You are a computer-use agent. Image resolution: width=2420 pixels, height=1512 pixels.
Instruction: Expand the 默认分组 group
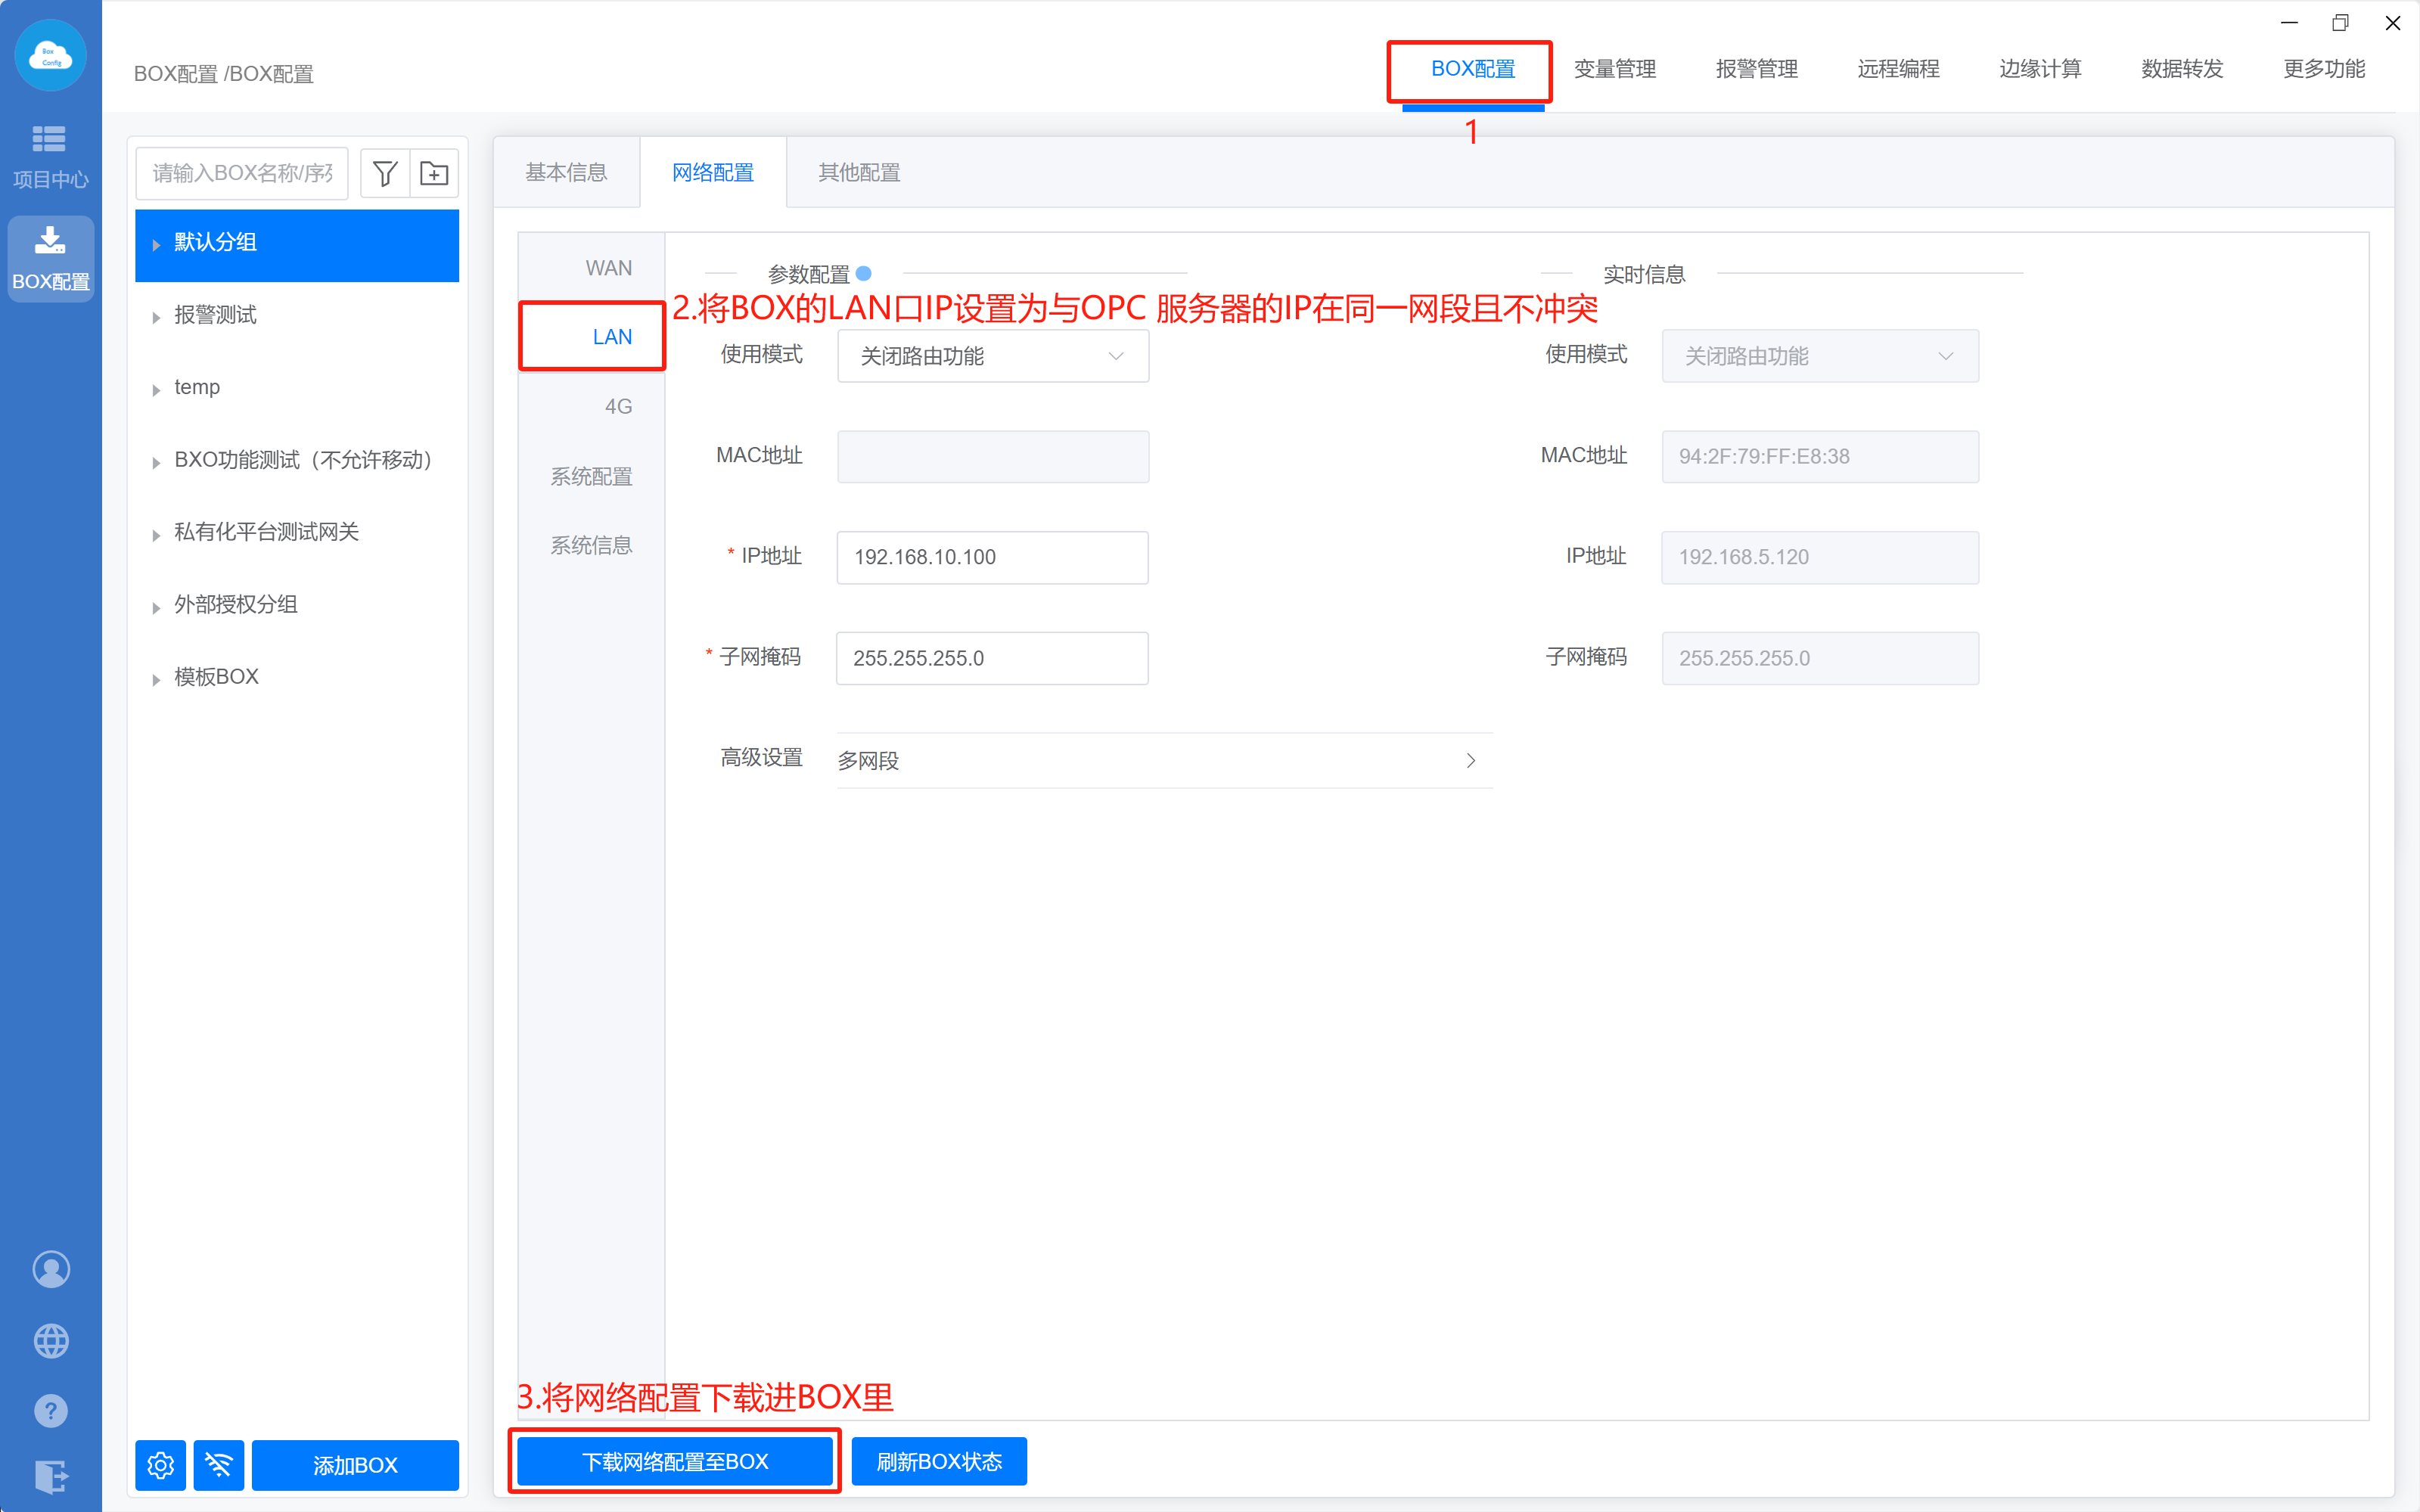(x=156, y=244)
